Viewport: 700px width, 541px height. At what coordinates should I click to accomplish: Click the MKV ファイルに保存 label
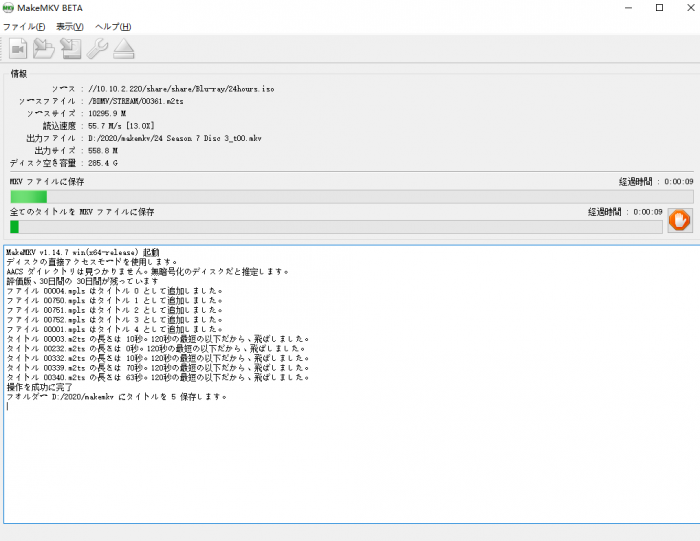[47, 182]
